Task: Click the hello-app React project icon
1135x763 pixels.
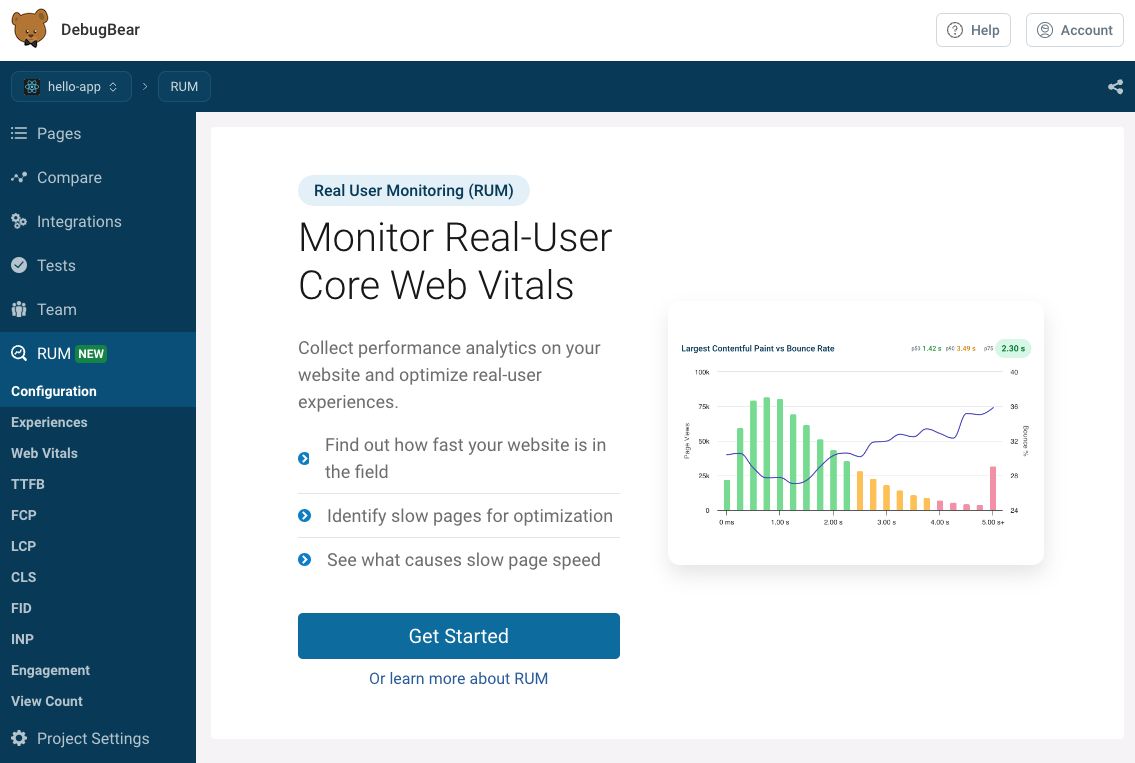Action: pyautogui.click(x=32, y=87)
